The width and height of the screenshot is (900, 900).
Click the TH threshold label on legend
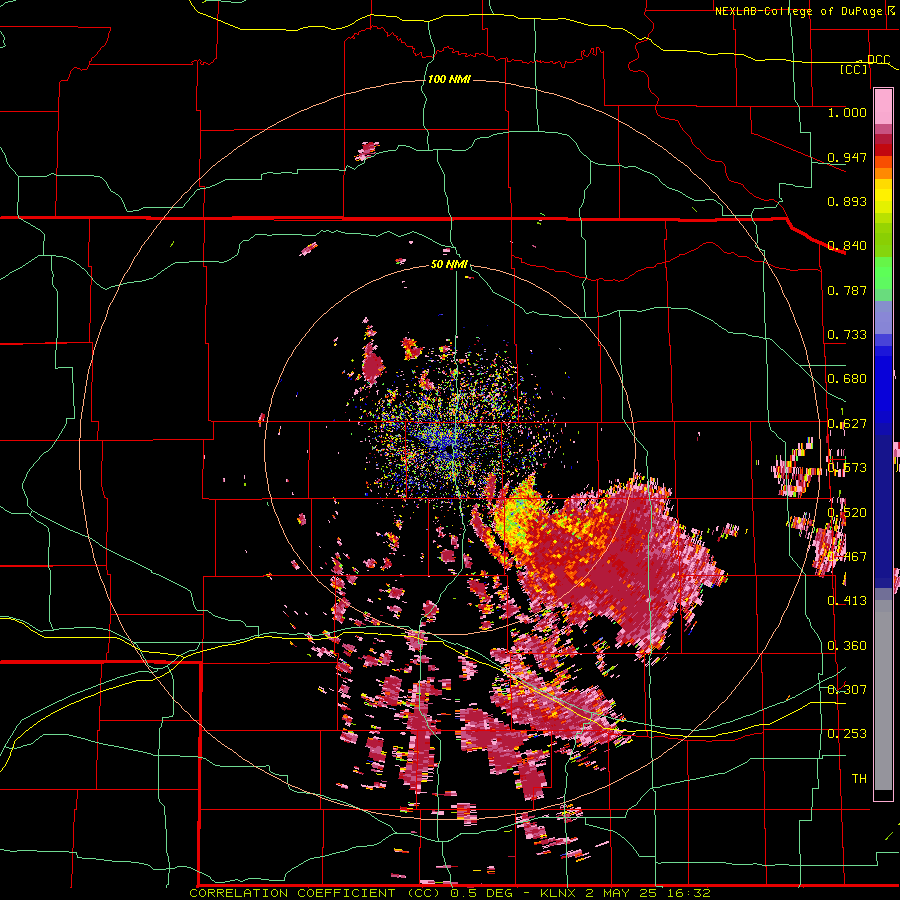859,779
